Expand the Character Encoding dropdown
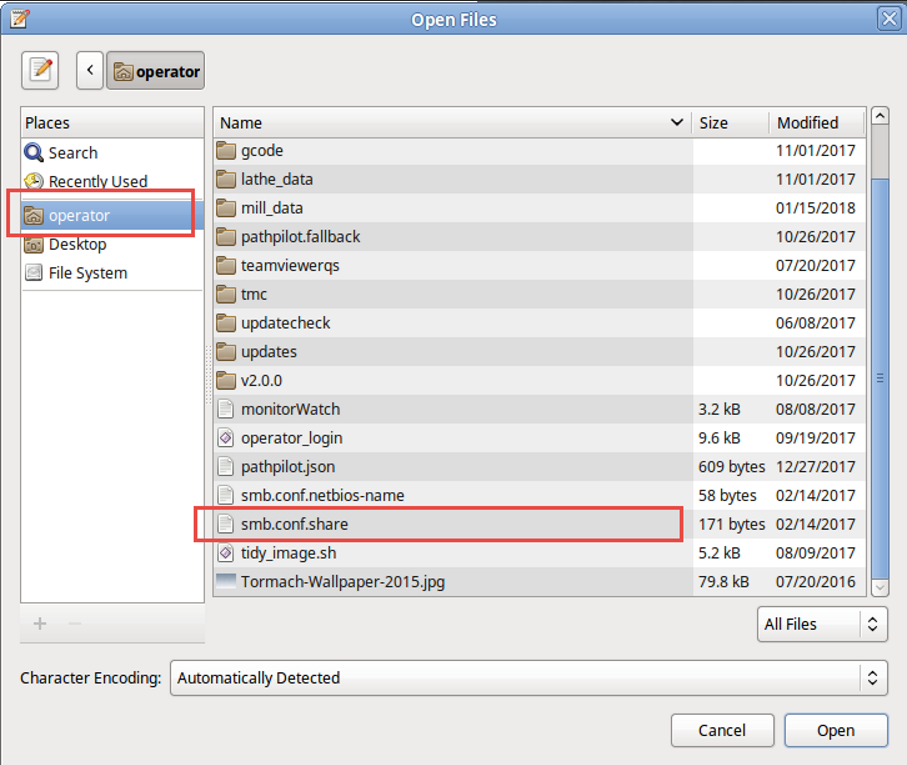The height and width of the screenshot is (765, 907). [x=528, y=678]
